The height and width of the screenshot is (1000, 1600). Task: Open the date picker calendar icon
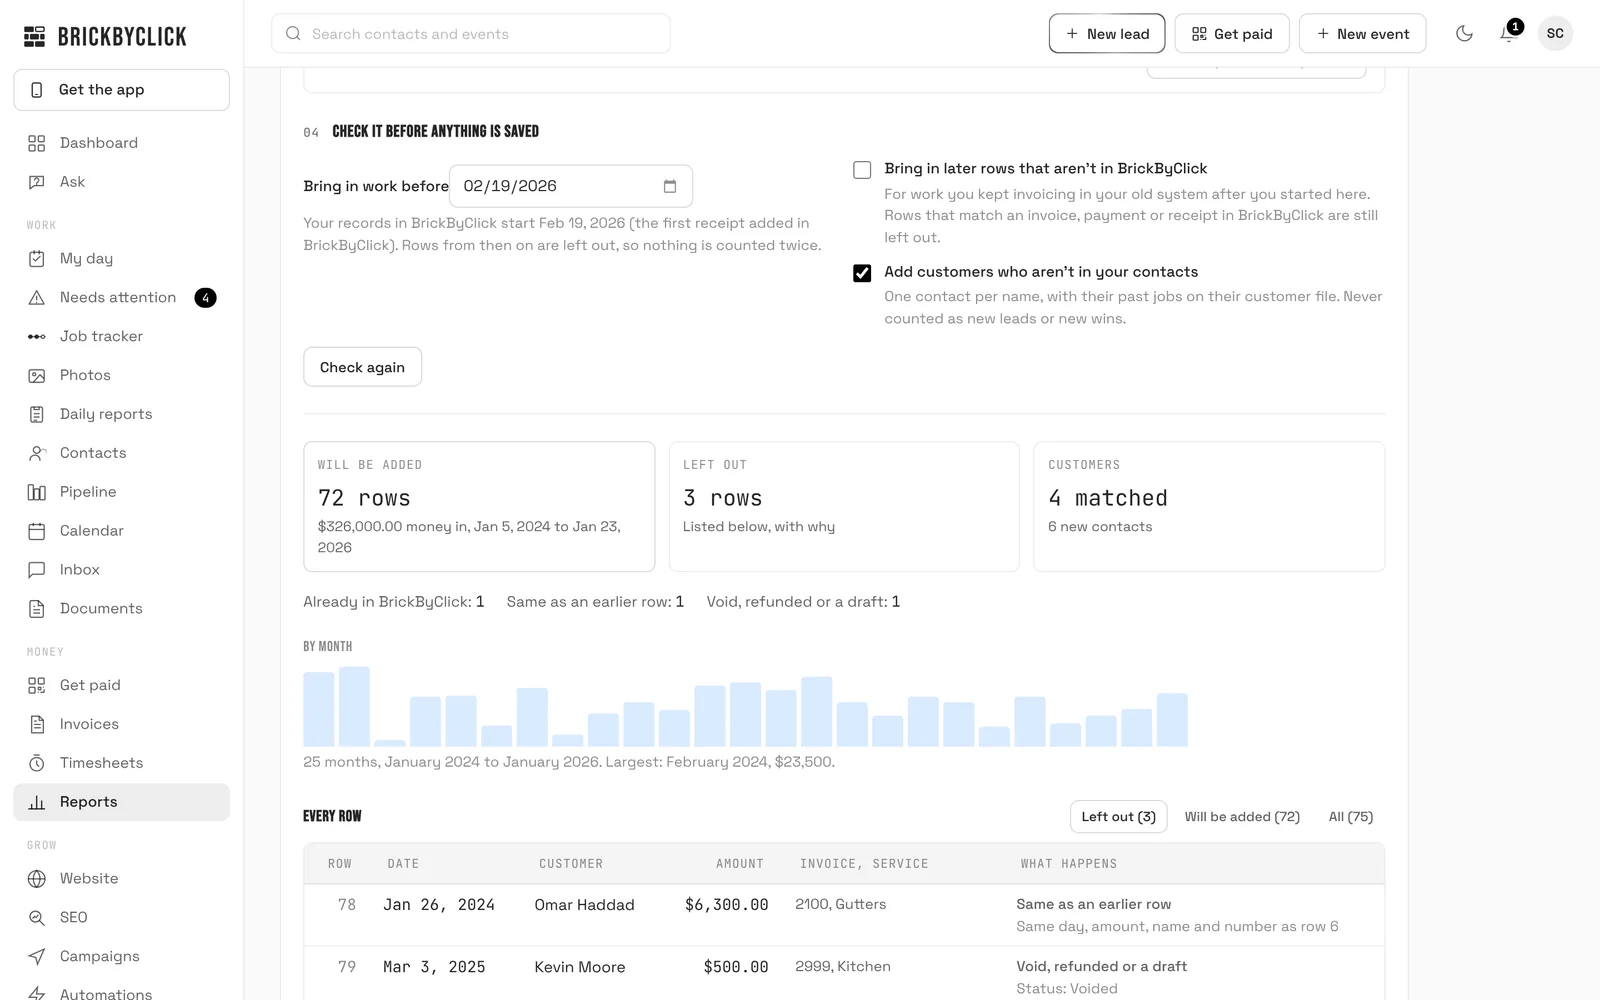click(x=670, y=187)
